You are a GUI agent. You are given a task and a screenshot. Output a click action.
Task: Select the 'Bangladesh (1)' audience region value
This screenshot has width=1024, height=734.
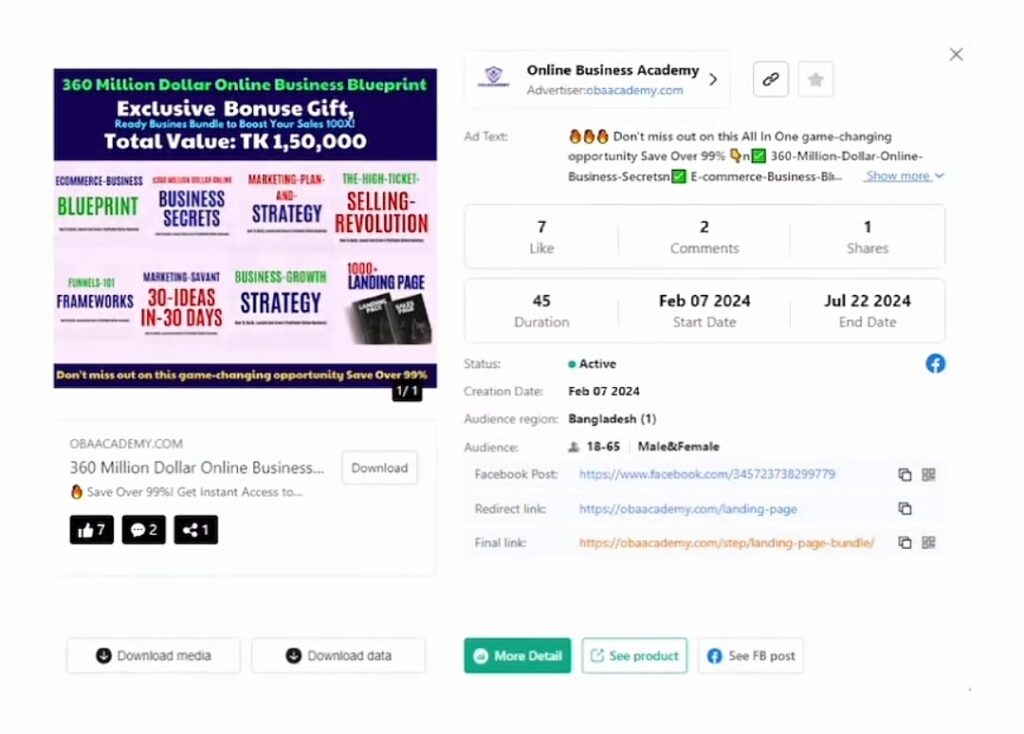click(x=612, y=419)
